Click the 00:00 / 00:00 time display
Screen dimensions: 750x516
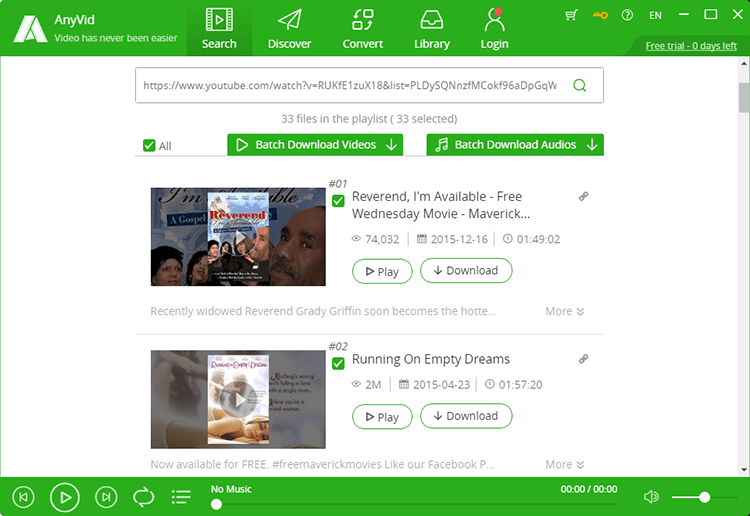coord(589,489)
